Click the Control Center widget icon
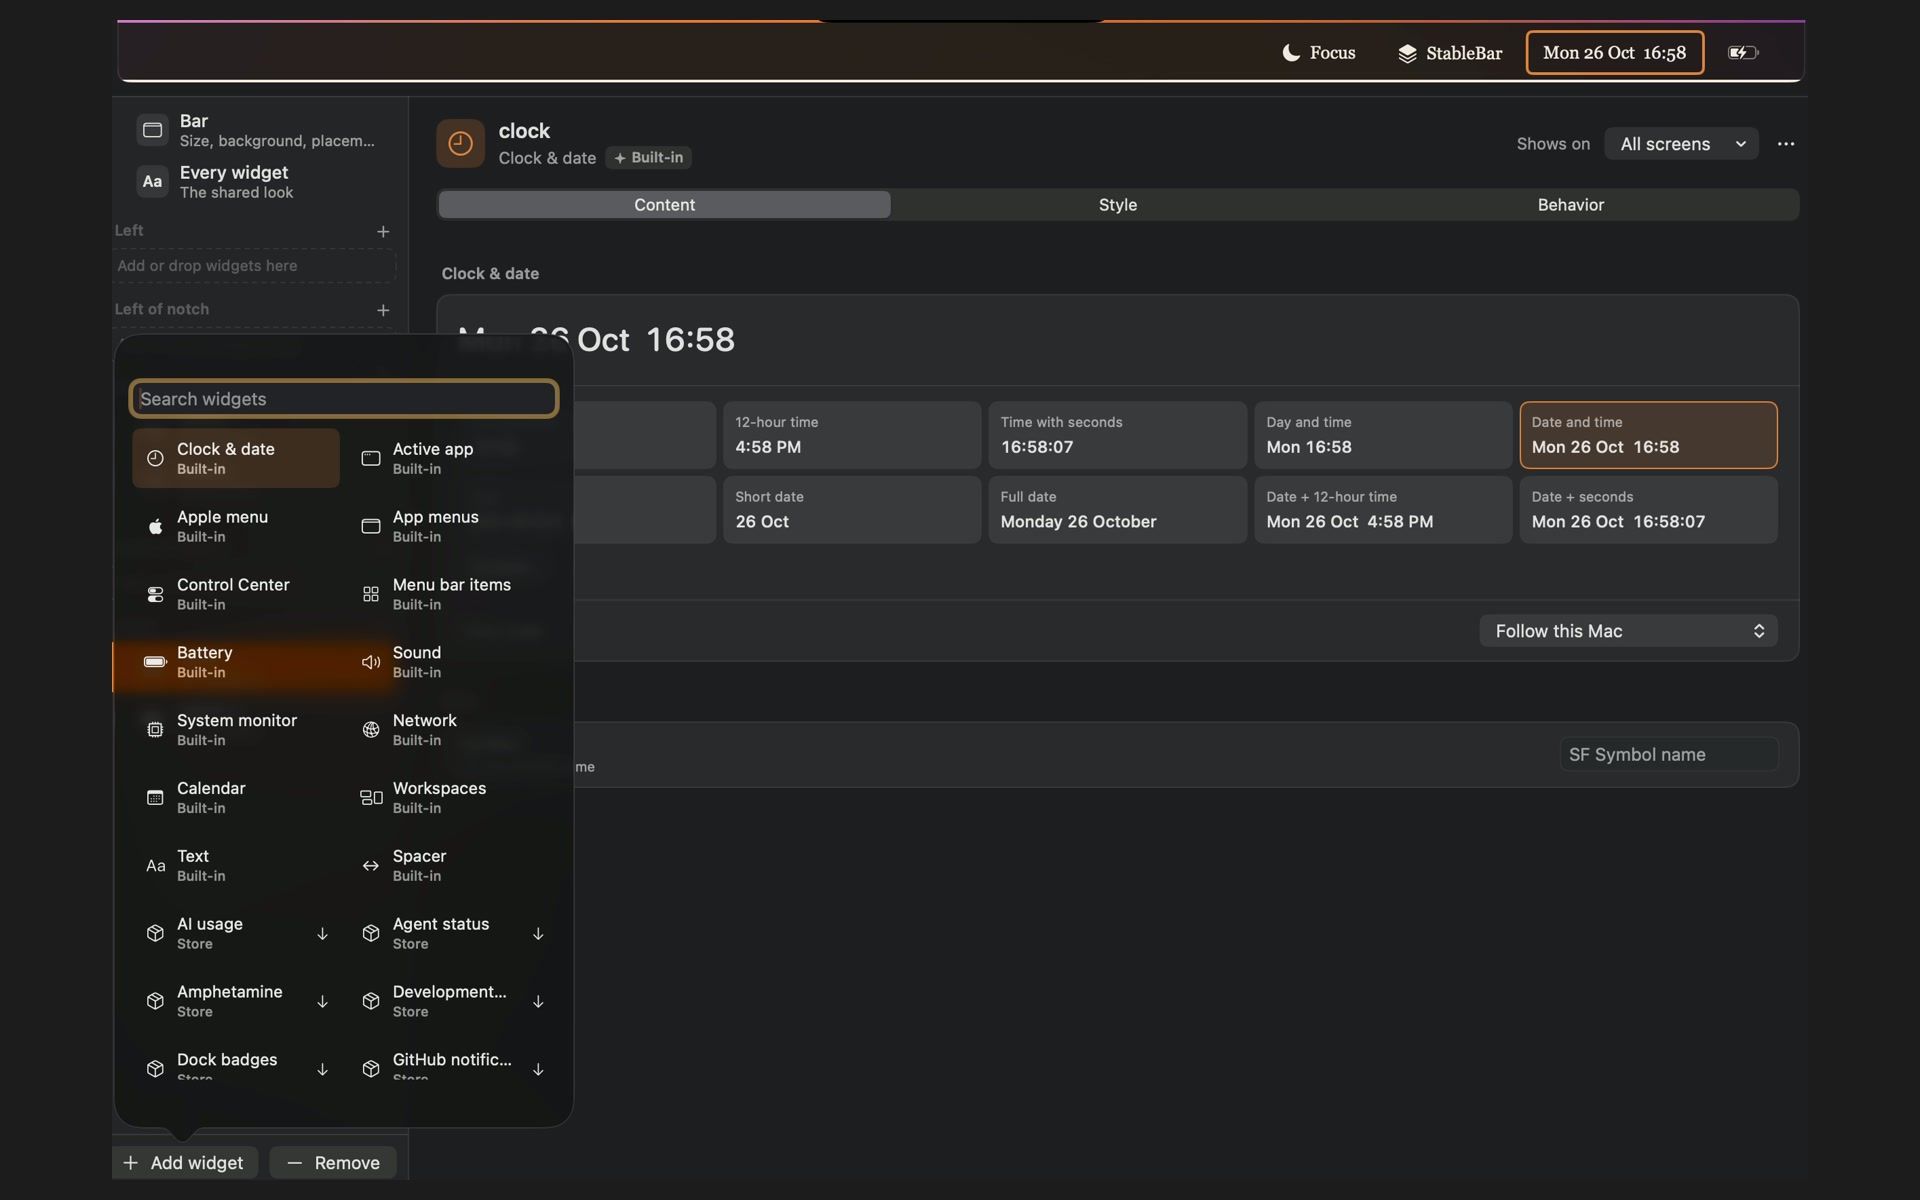This screenshot has height=1200, width=1920. (155, 594)
